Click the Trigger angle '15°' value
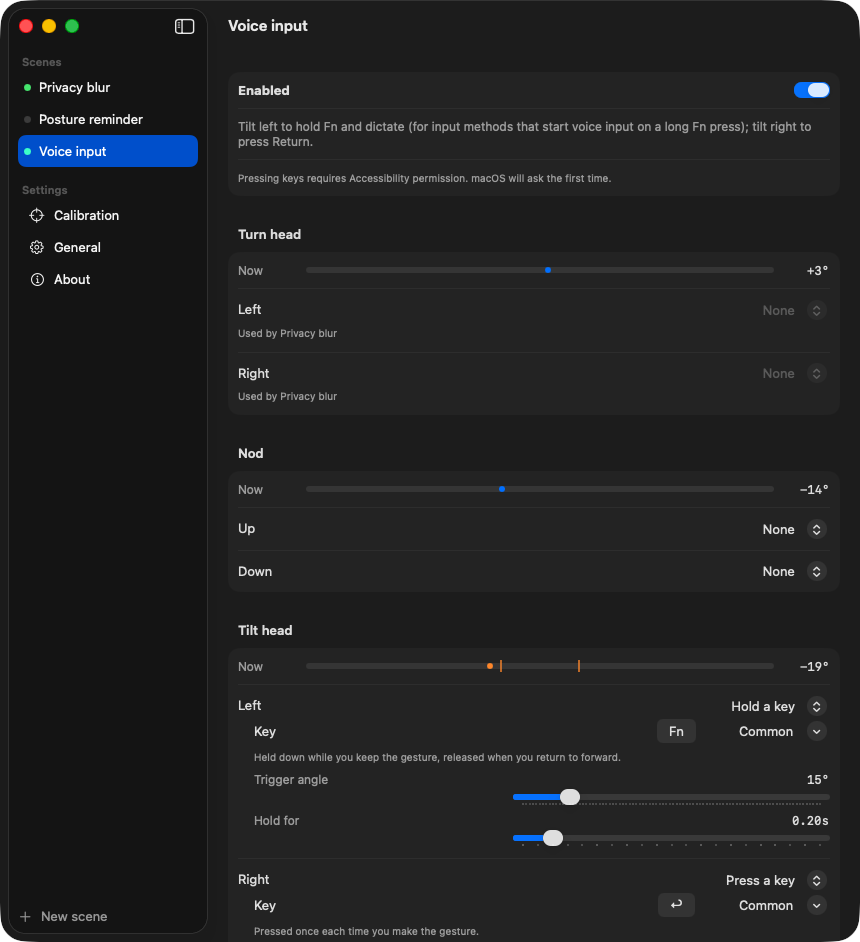This screenshot has width=860, height=942. [817, 780]
